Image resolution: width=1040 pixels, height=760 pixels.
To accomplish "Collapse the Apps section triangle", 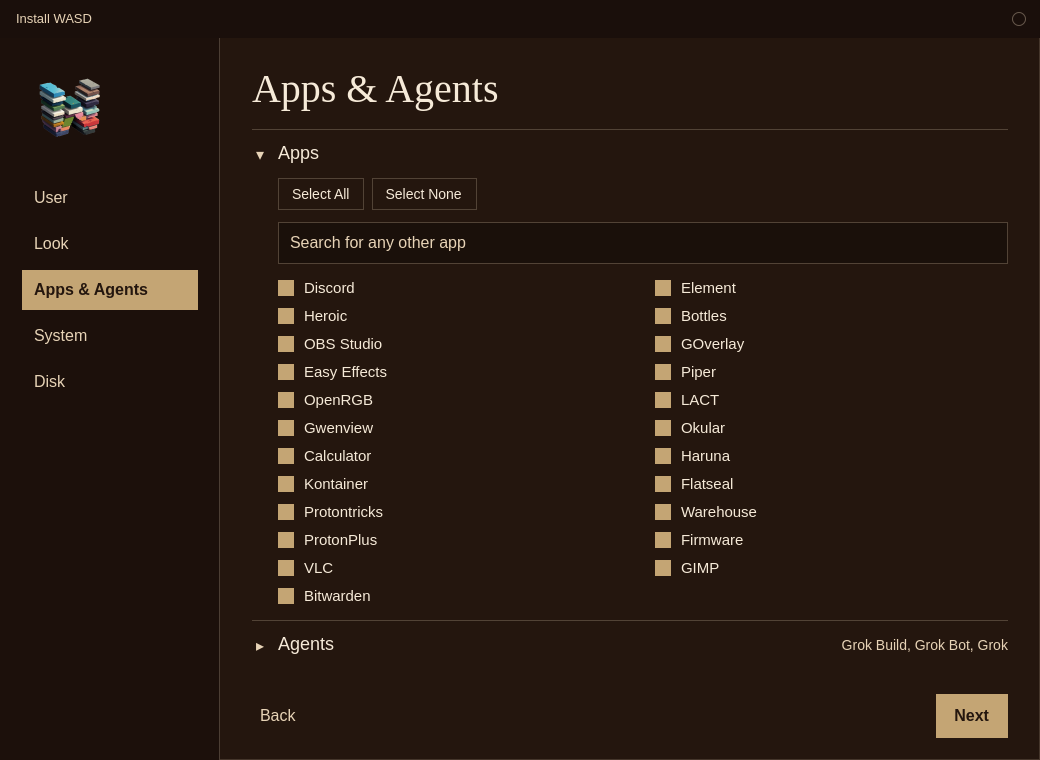I will tap(260, 155).
